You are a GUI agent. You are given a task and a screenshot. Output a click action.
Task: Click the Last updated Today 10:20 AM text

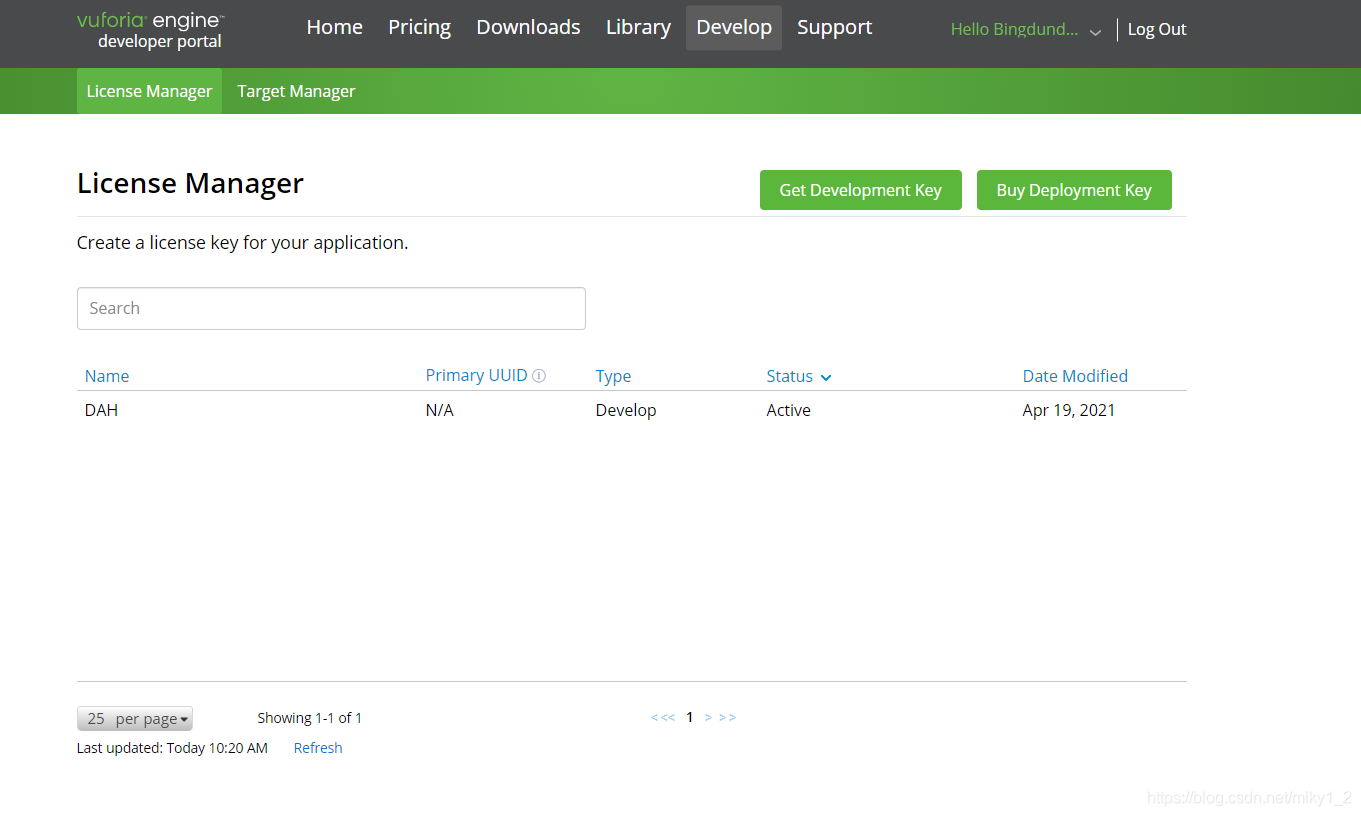pyautogui.click(x=172, y=748)
